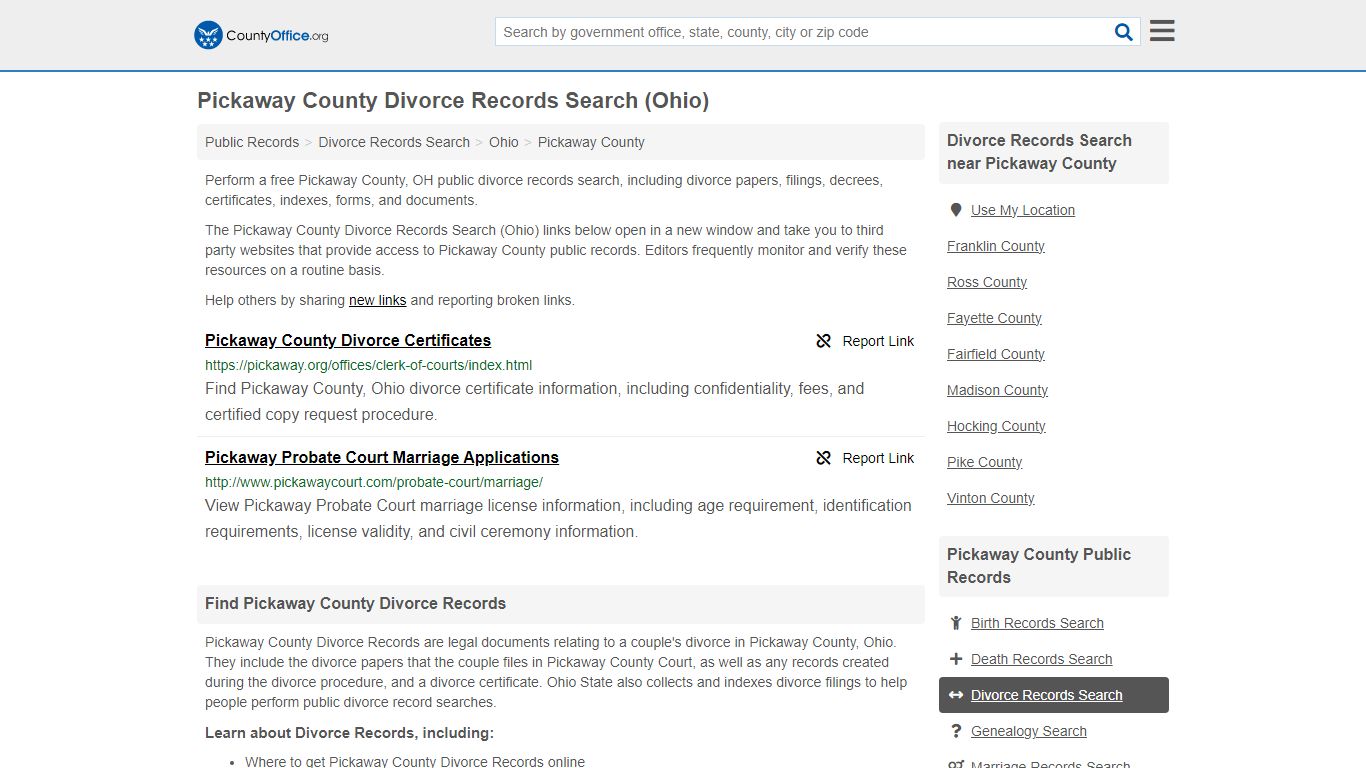Select Use My Location
This screenshot has height=768, width=1366.
tap(1023, 210)
